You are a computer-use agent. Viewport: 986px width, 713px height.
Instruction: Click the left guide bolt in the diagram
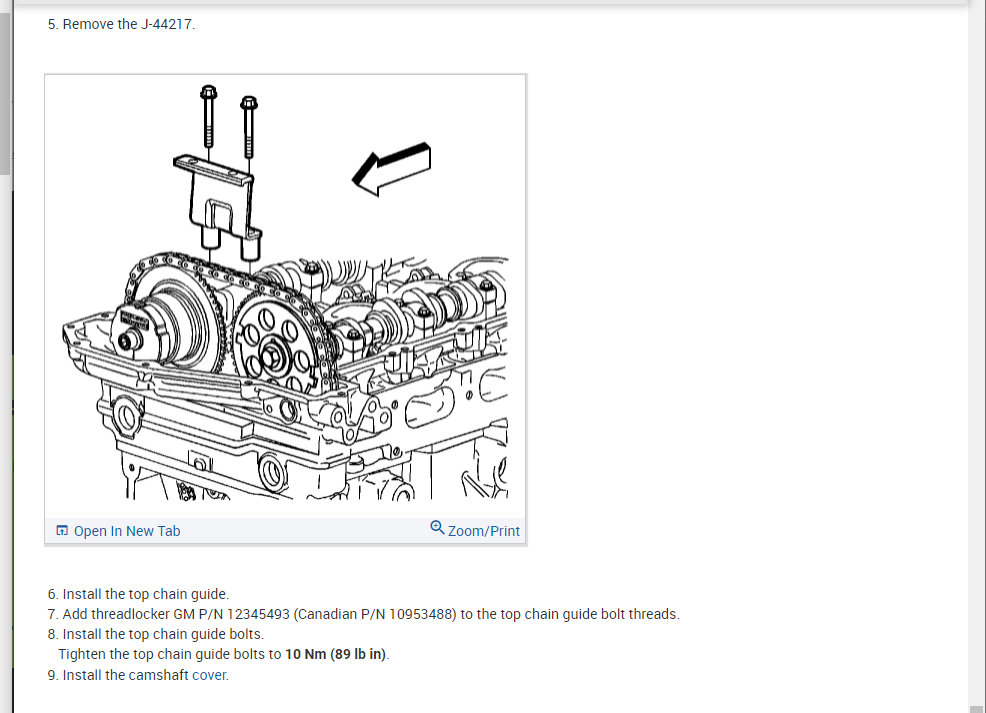209,116
